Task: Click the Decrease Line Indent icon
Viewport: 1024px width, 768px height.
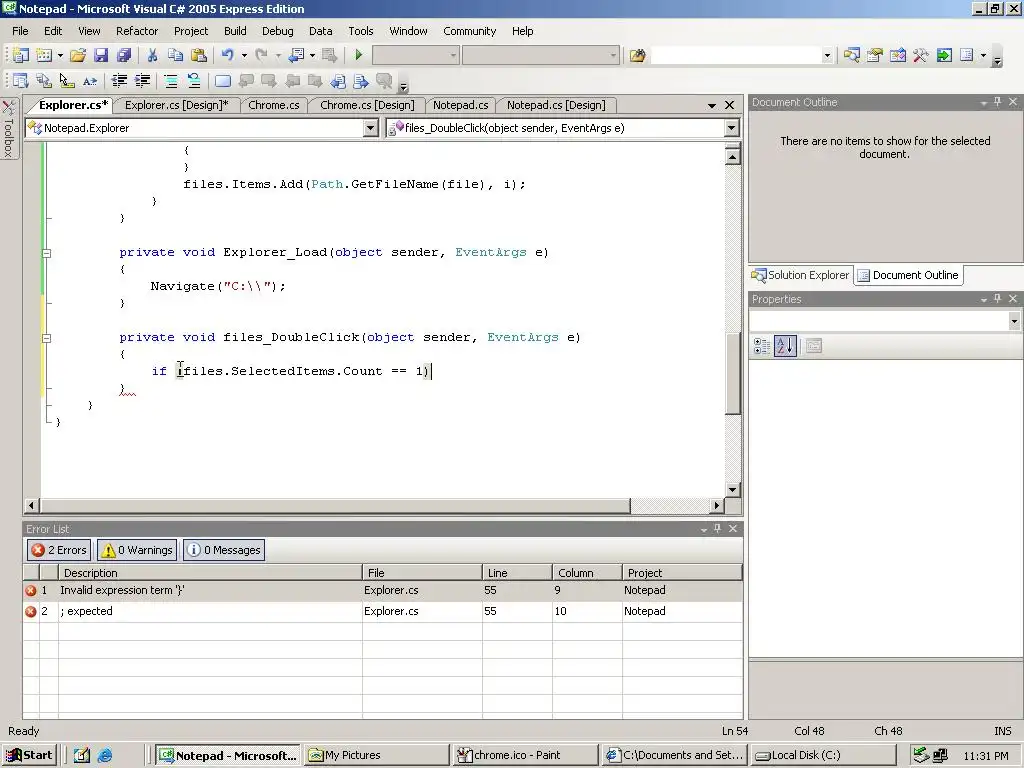Action: click(x=119, y=81)
